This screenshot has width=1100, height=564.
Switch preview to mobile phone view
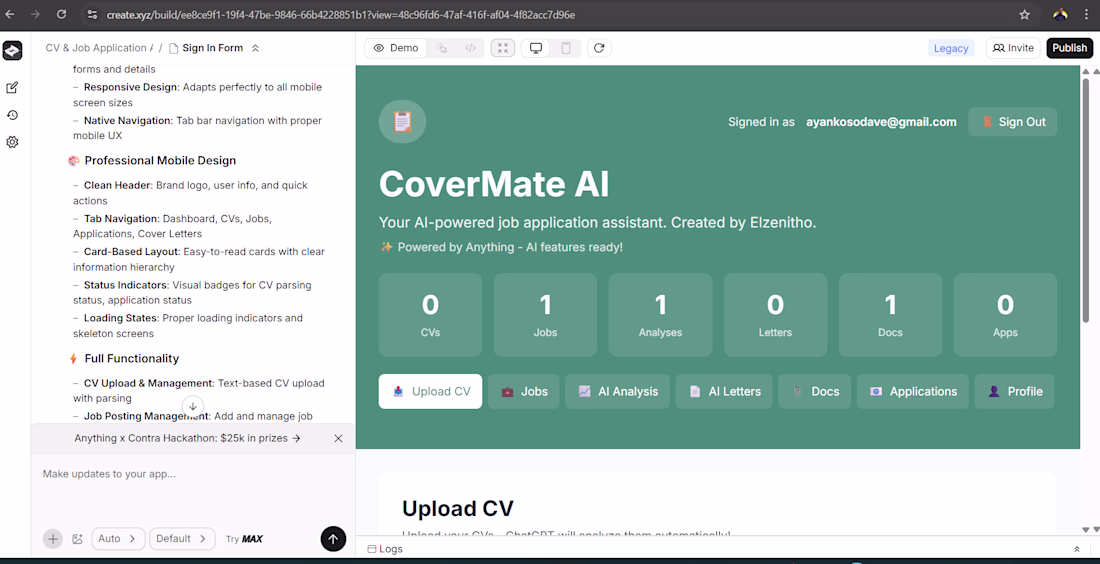pyautogui.click(x=566, y=48)
